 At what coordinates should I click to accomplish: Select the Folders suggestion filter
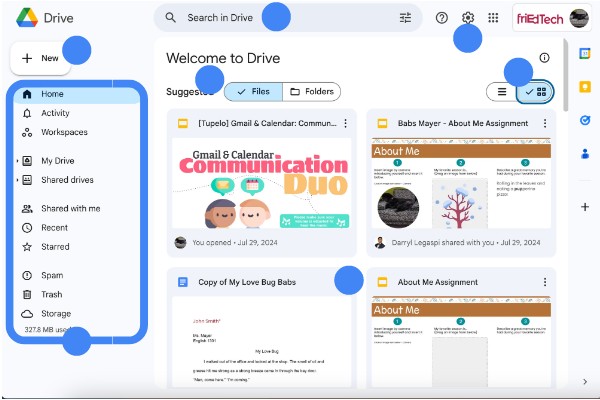tap(312, 92)
